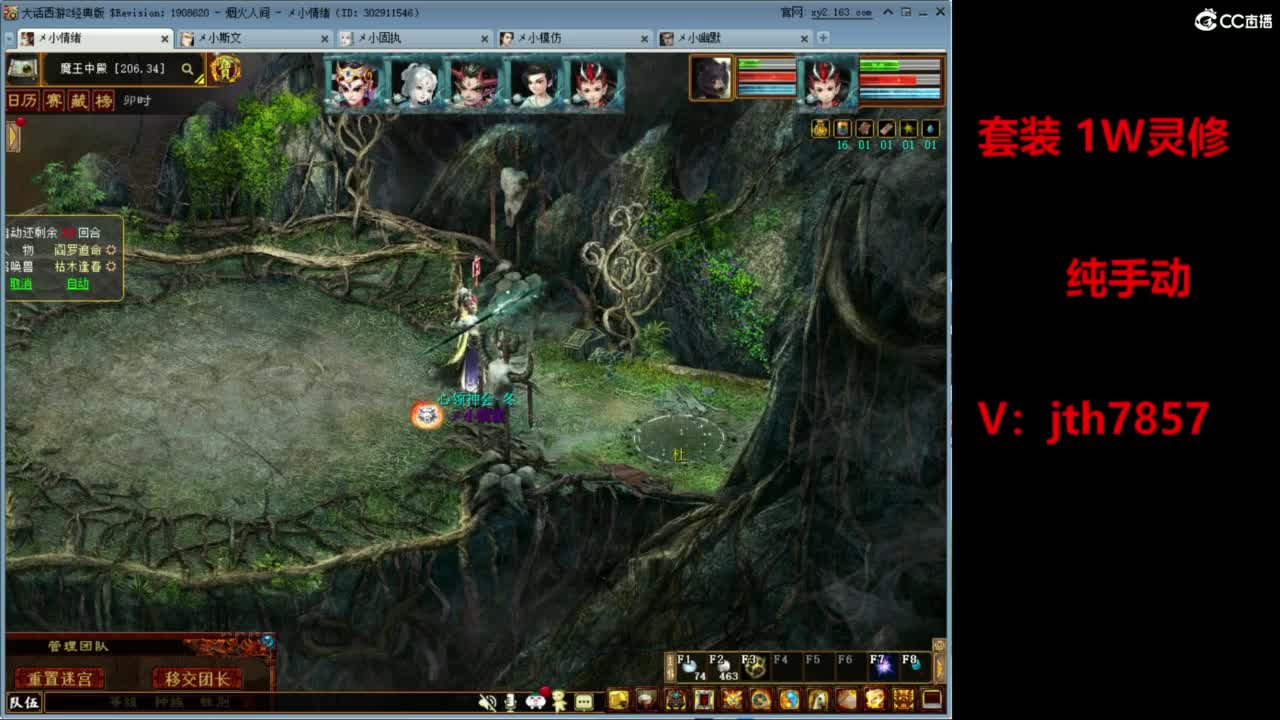
Task: Open the chat bubble icon
Action: coord(584,702)
